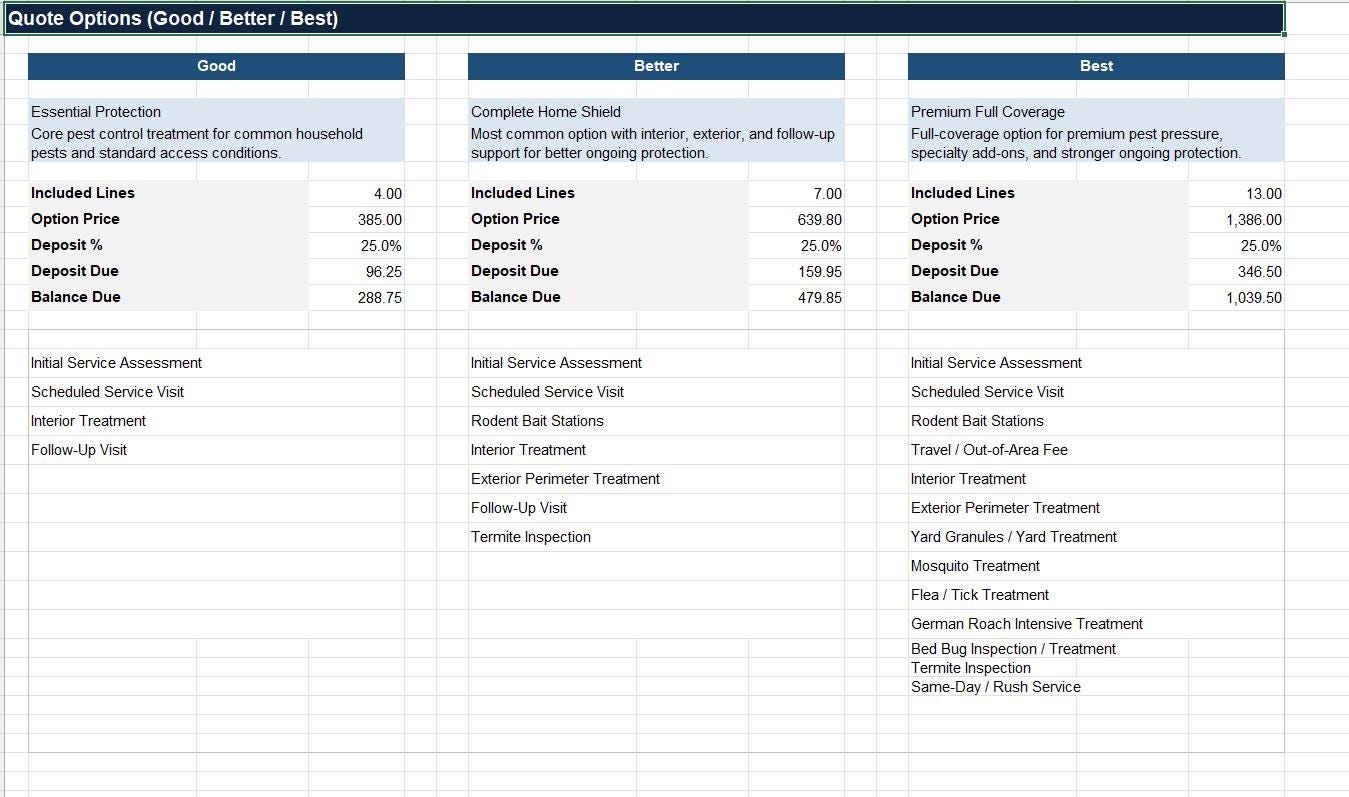Select German Roach Intensive Treatment line
Image resolution: width=1349 pixels, height=797 pixels.
point(1096,624)
